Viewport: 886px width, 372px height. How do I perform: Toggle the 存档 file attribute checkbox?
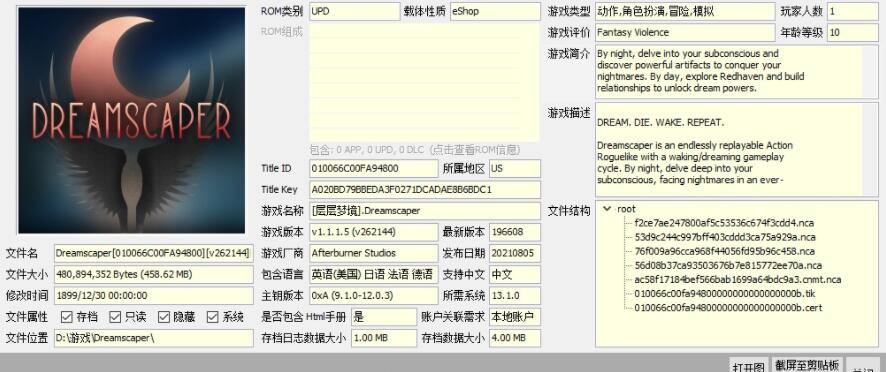[x=66, y=317]
